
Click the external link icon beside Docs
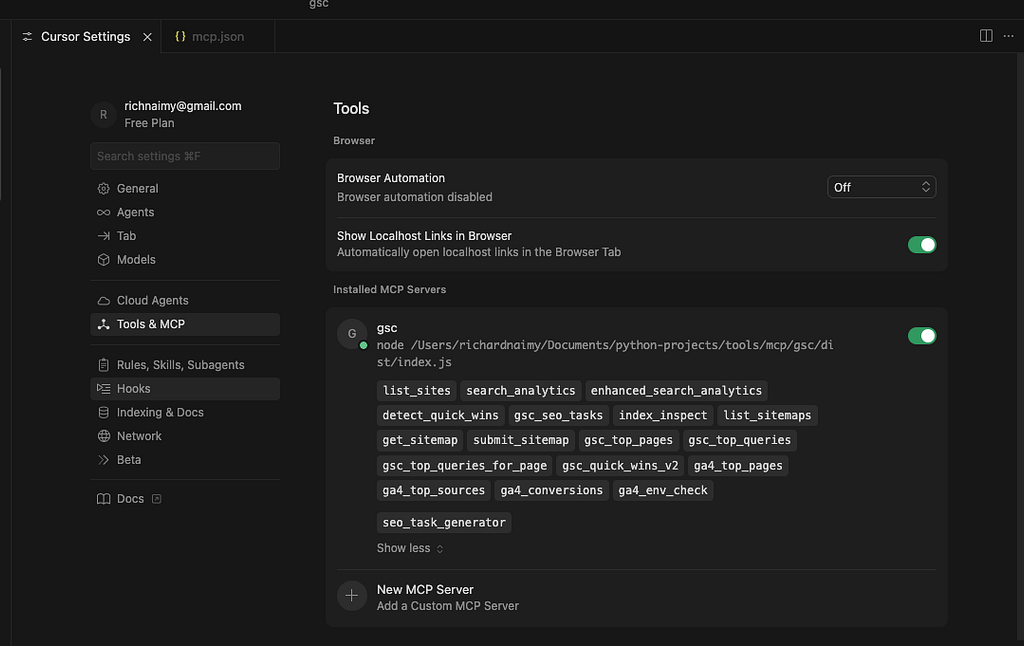tap(157, 499)
